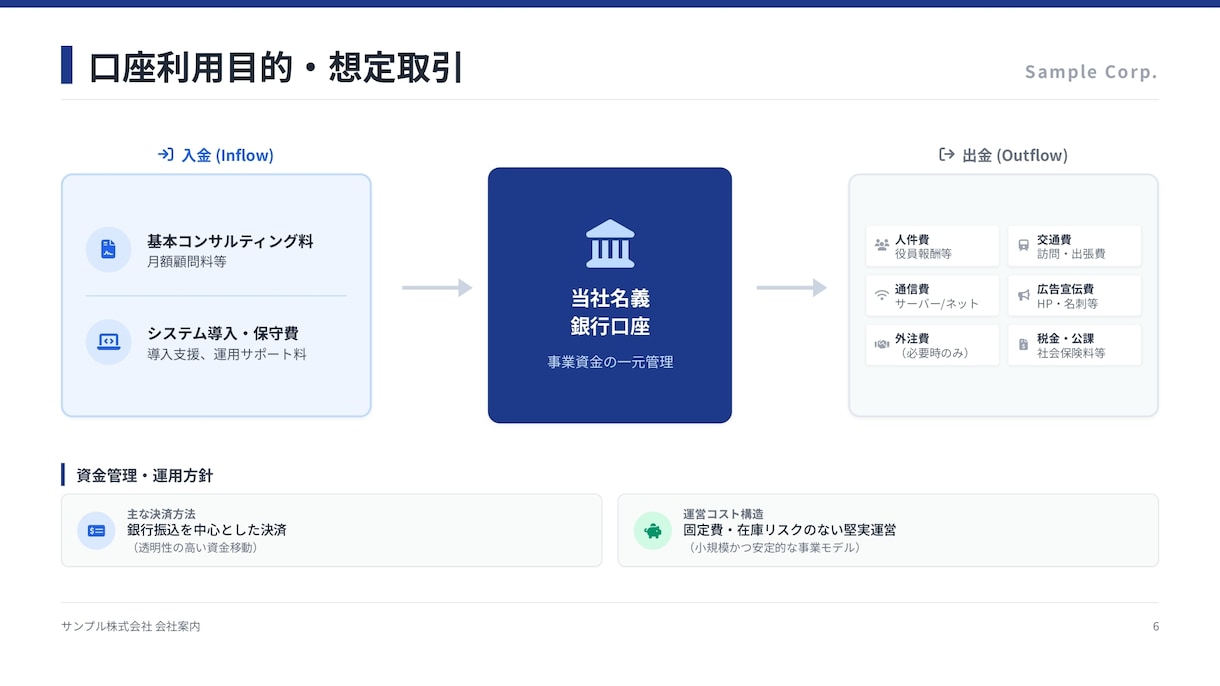Click the wifi icon next to 通信費

pyautogui.click(x=881, y=295)
